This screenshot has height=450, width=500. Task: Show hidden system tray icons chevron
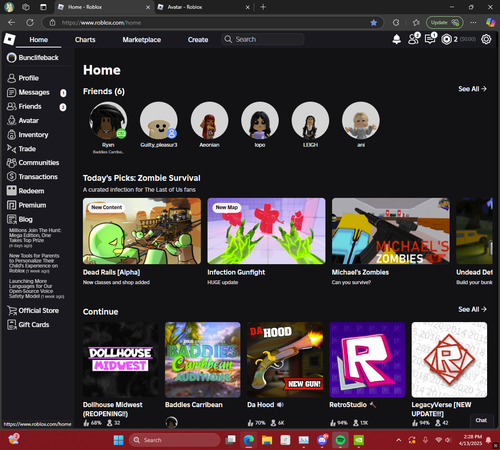(x=398, y=440)
